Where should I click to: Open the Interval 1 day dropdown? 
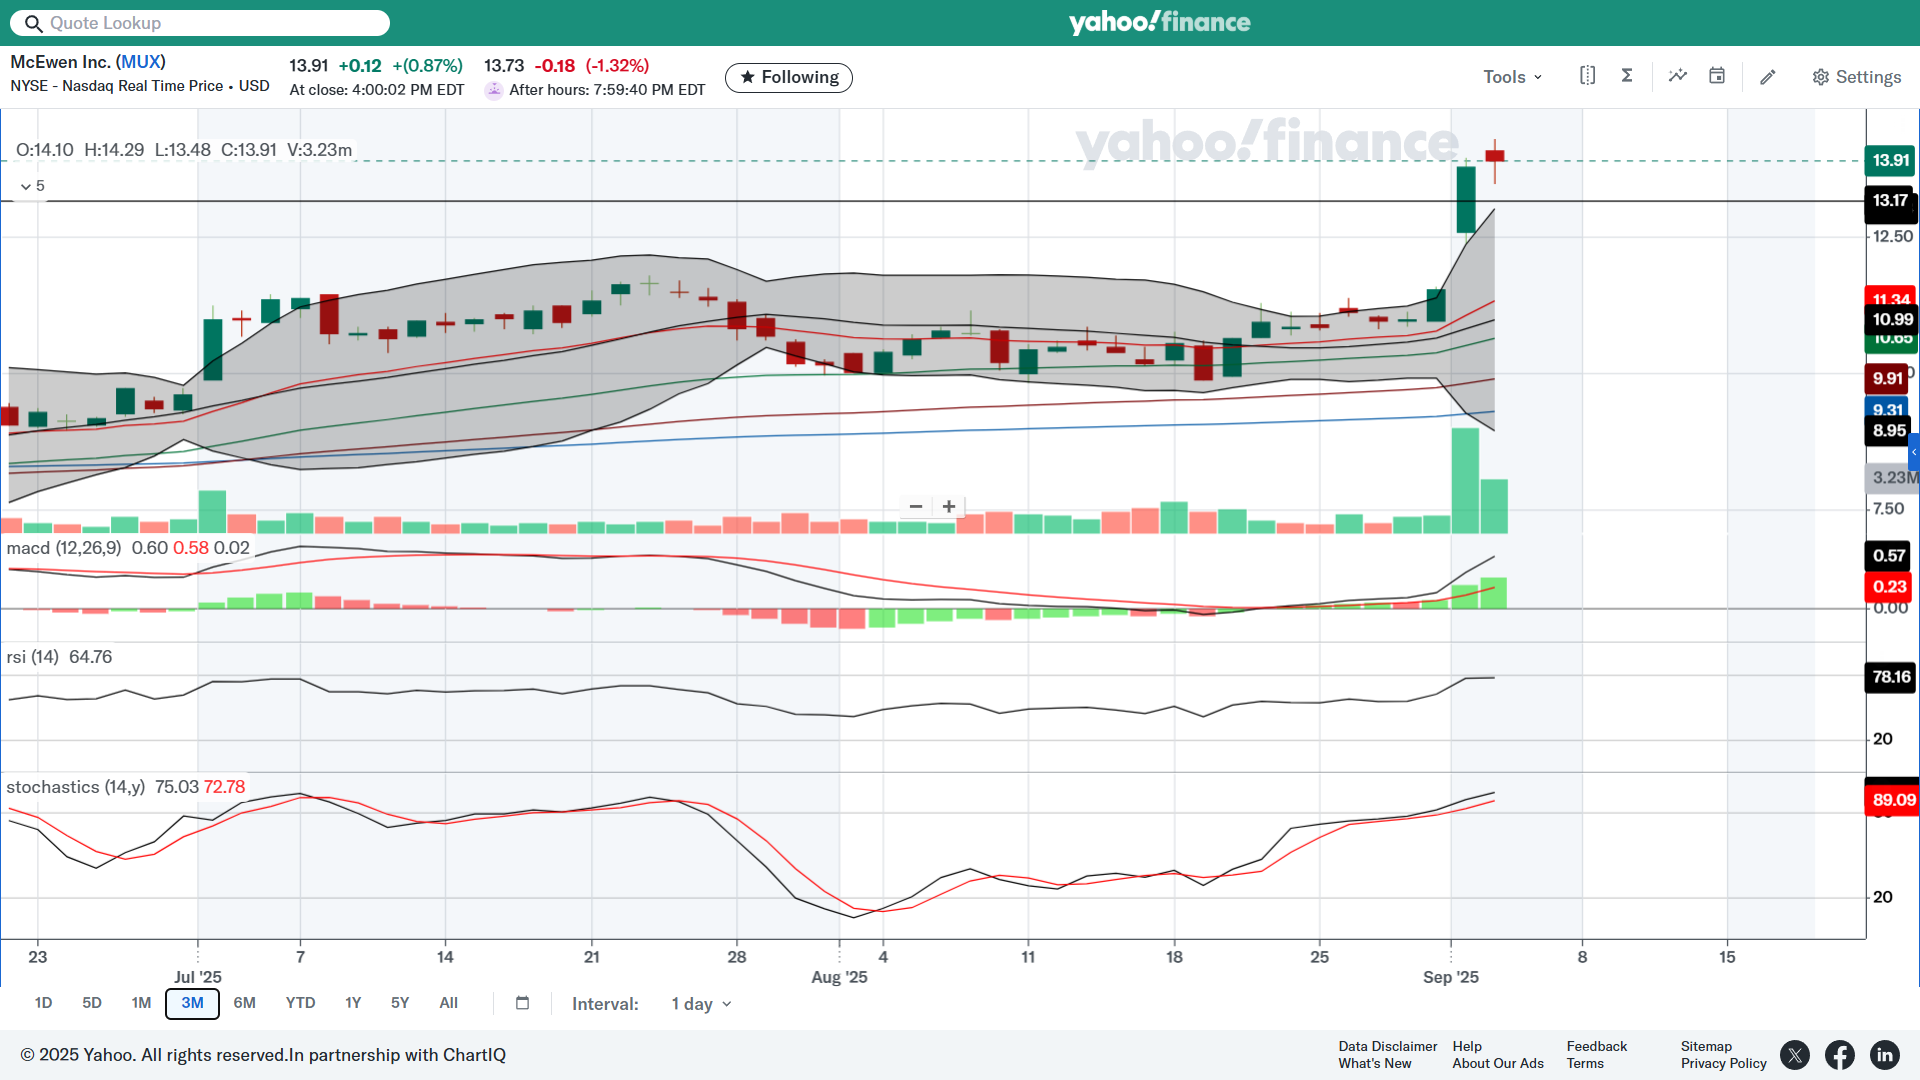coord(701,1004)
